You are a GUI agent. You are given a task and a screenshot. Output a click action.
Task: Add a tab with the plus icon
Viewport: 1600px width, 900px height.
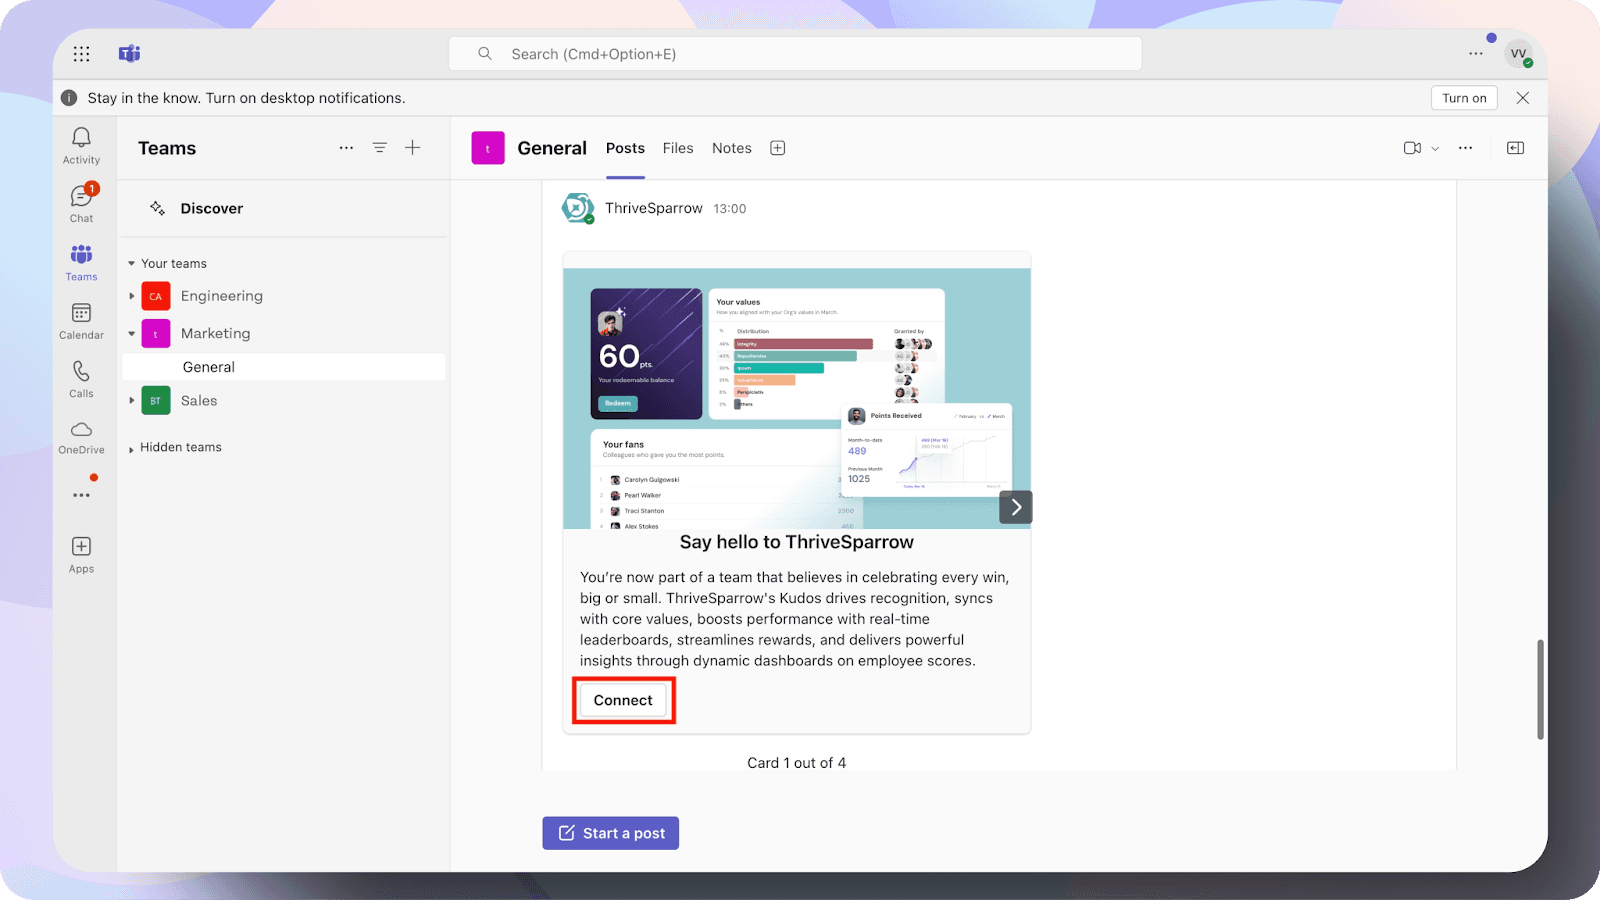coord(777,148)
